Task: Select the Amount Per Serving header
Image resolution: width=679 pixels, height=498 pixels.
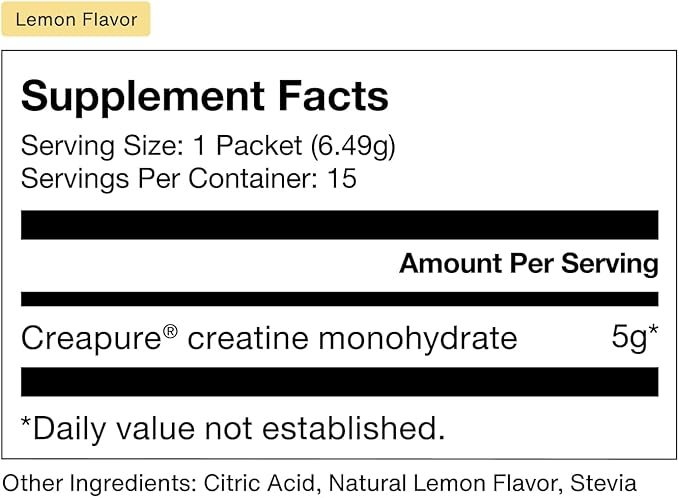Action: (x=528, y=264)
